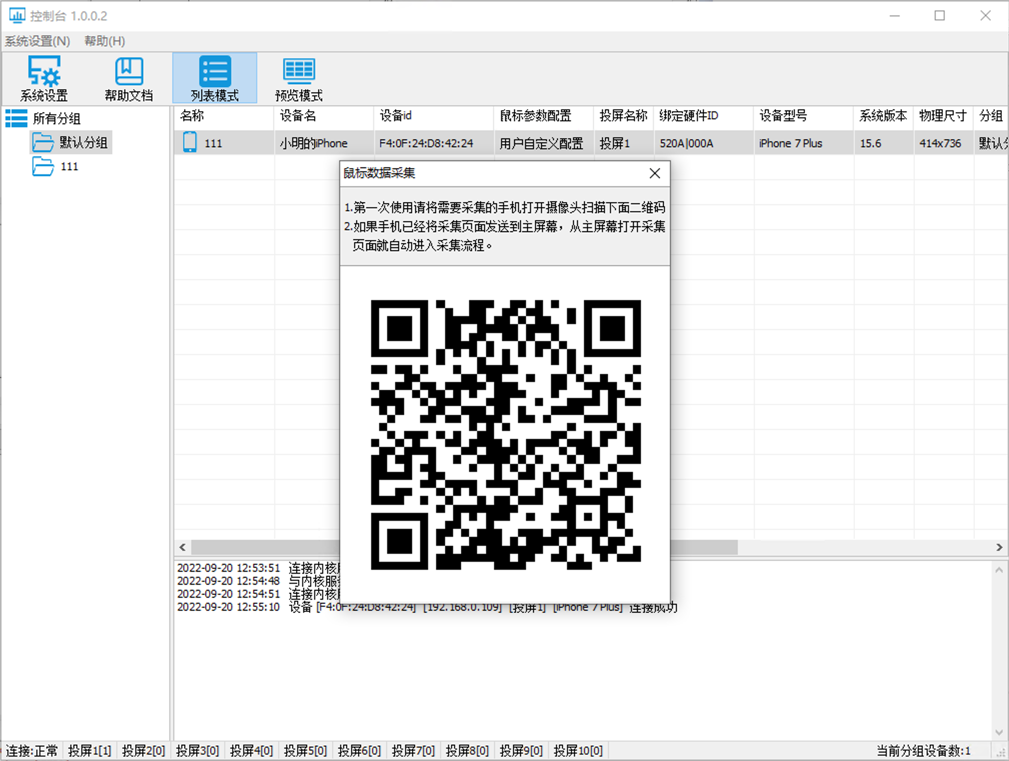
Task: Click the 2022-09-20 12:54:51 log entry
Action: coord(257,594)
